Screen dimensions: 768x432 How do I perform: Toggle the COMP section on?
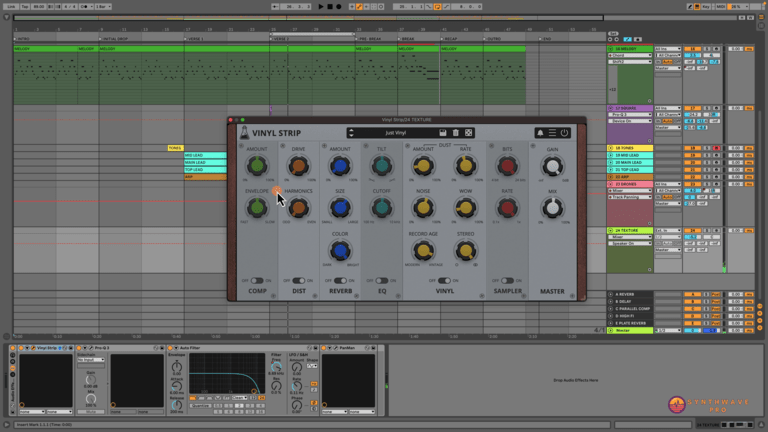click(257, 281)
